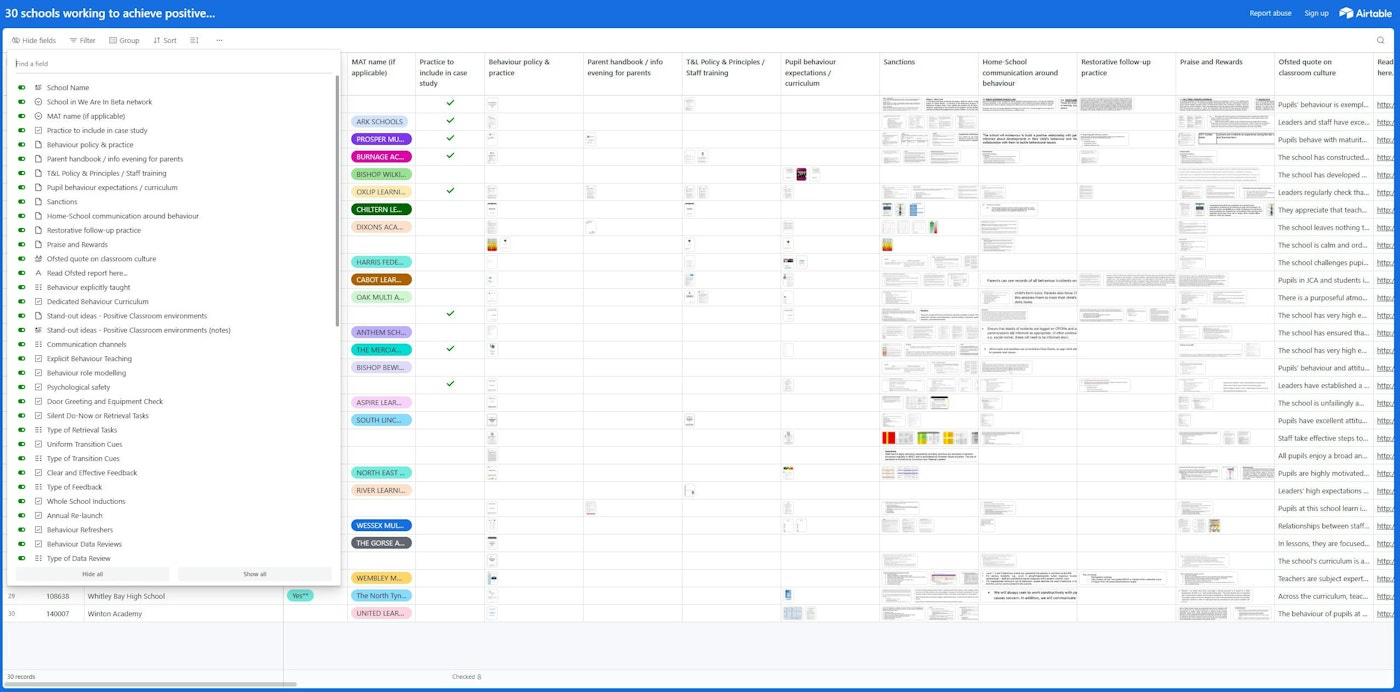Click the checkmark in ARK SCHOOLS row
Screen dimensions: 1400x692
[450, 121]
